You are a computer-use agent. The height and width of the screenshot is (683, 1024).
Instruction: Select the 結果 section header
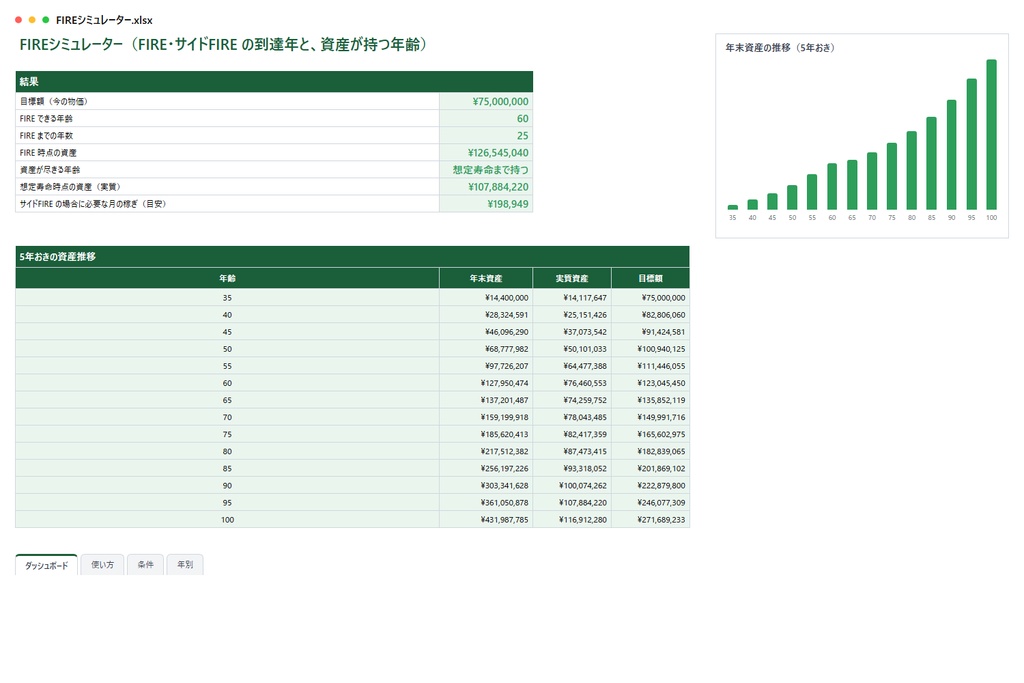[274, 82]
